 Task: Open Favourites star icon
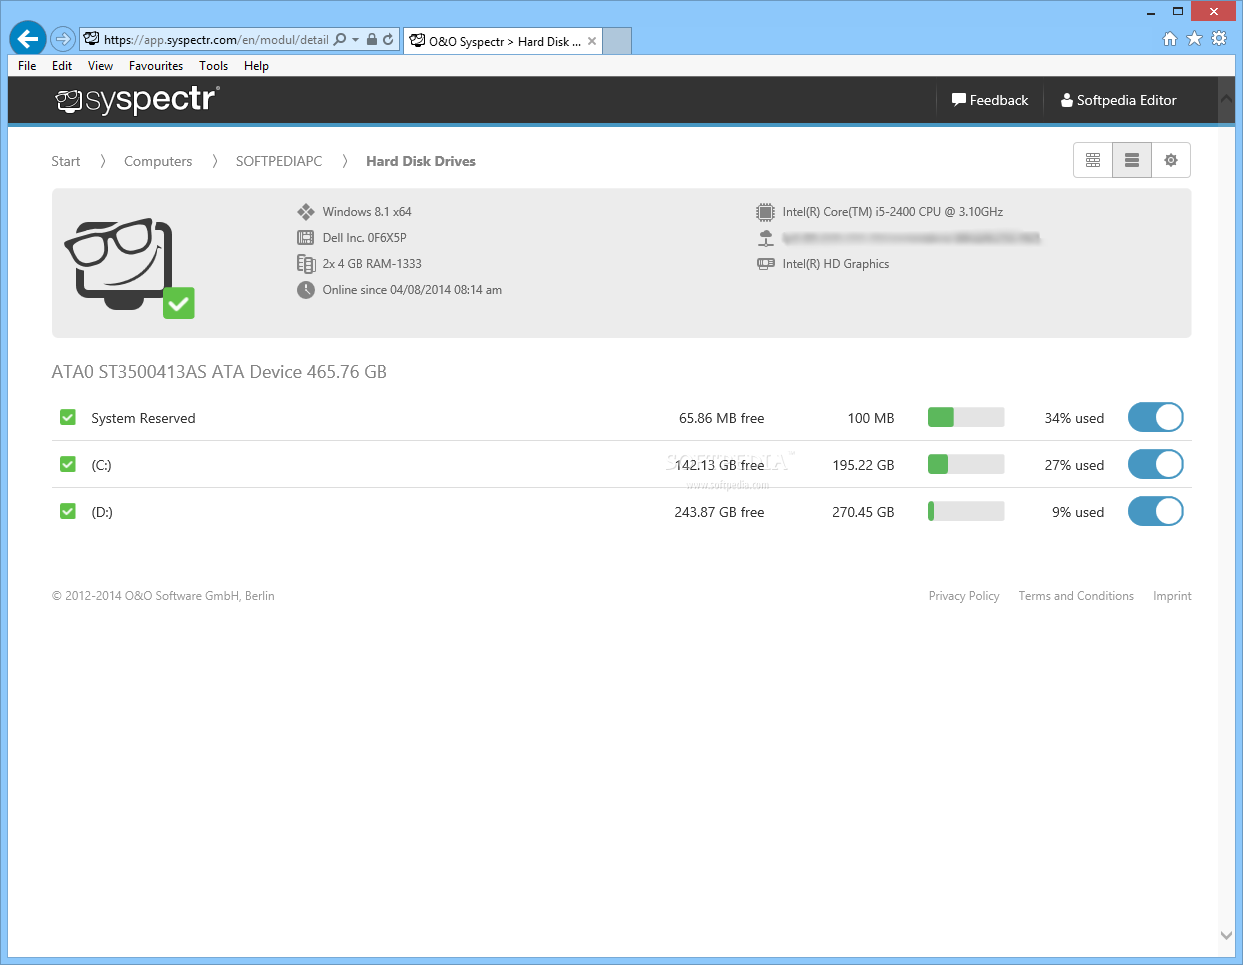(1194, 38)
